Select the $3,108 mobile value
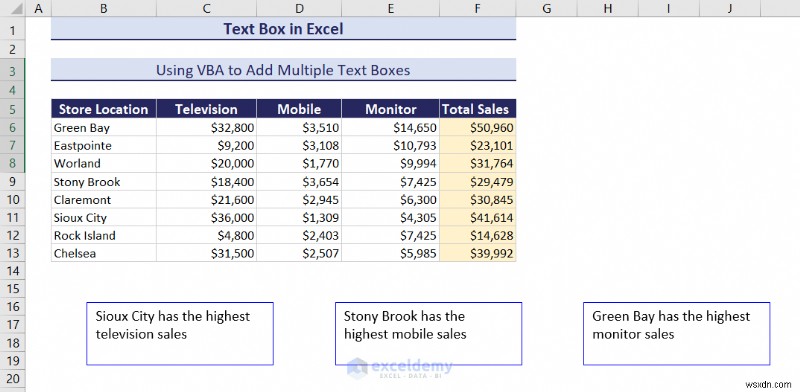This screenshot has width=800, height=392. click(299, 145)
